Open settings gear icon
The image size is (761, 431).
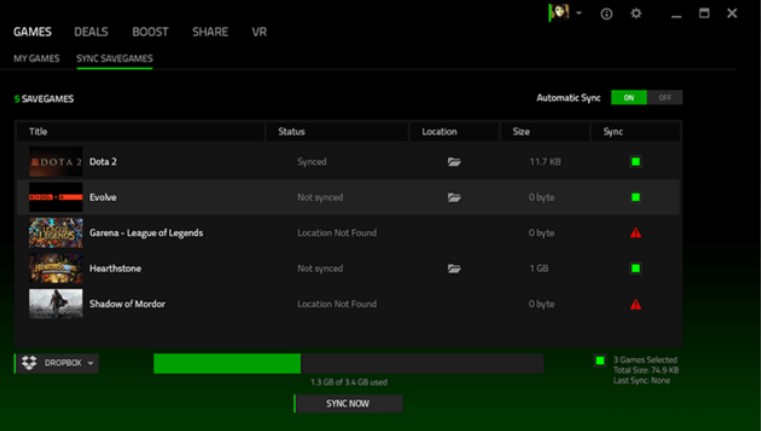click(636, 14)
